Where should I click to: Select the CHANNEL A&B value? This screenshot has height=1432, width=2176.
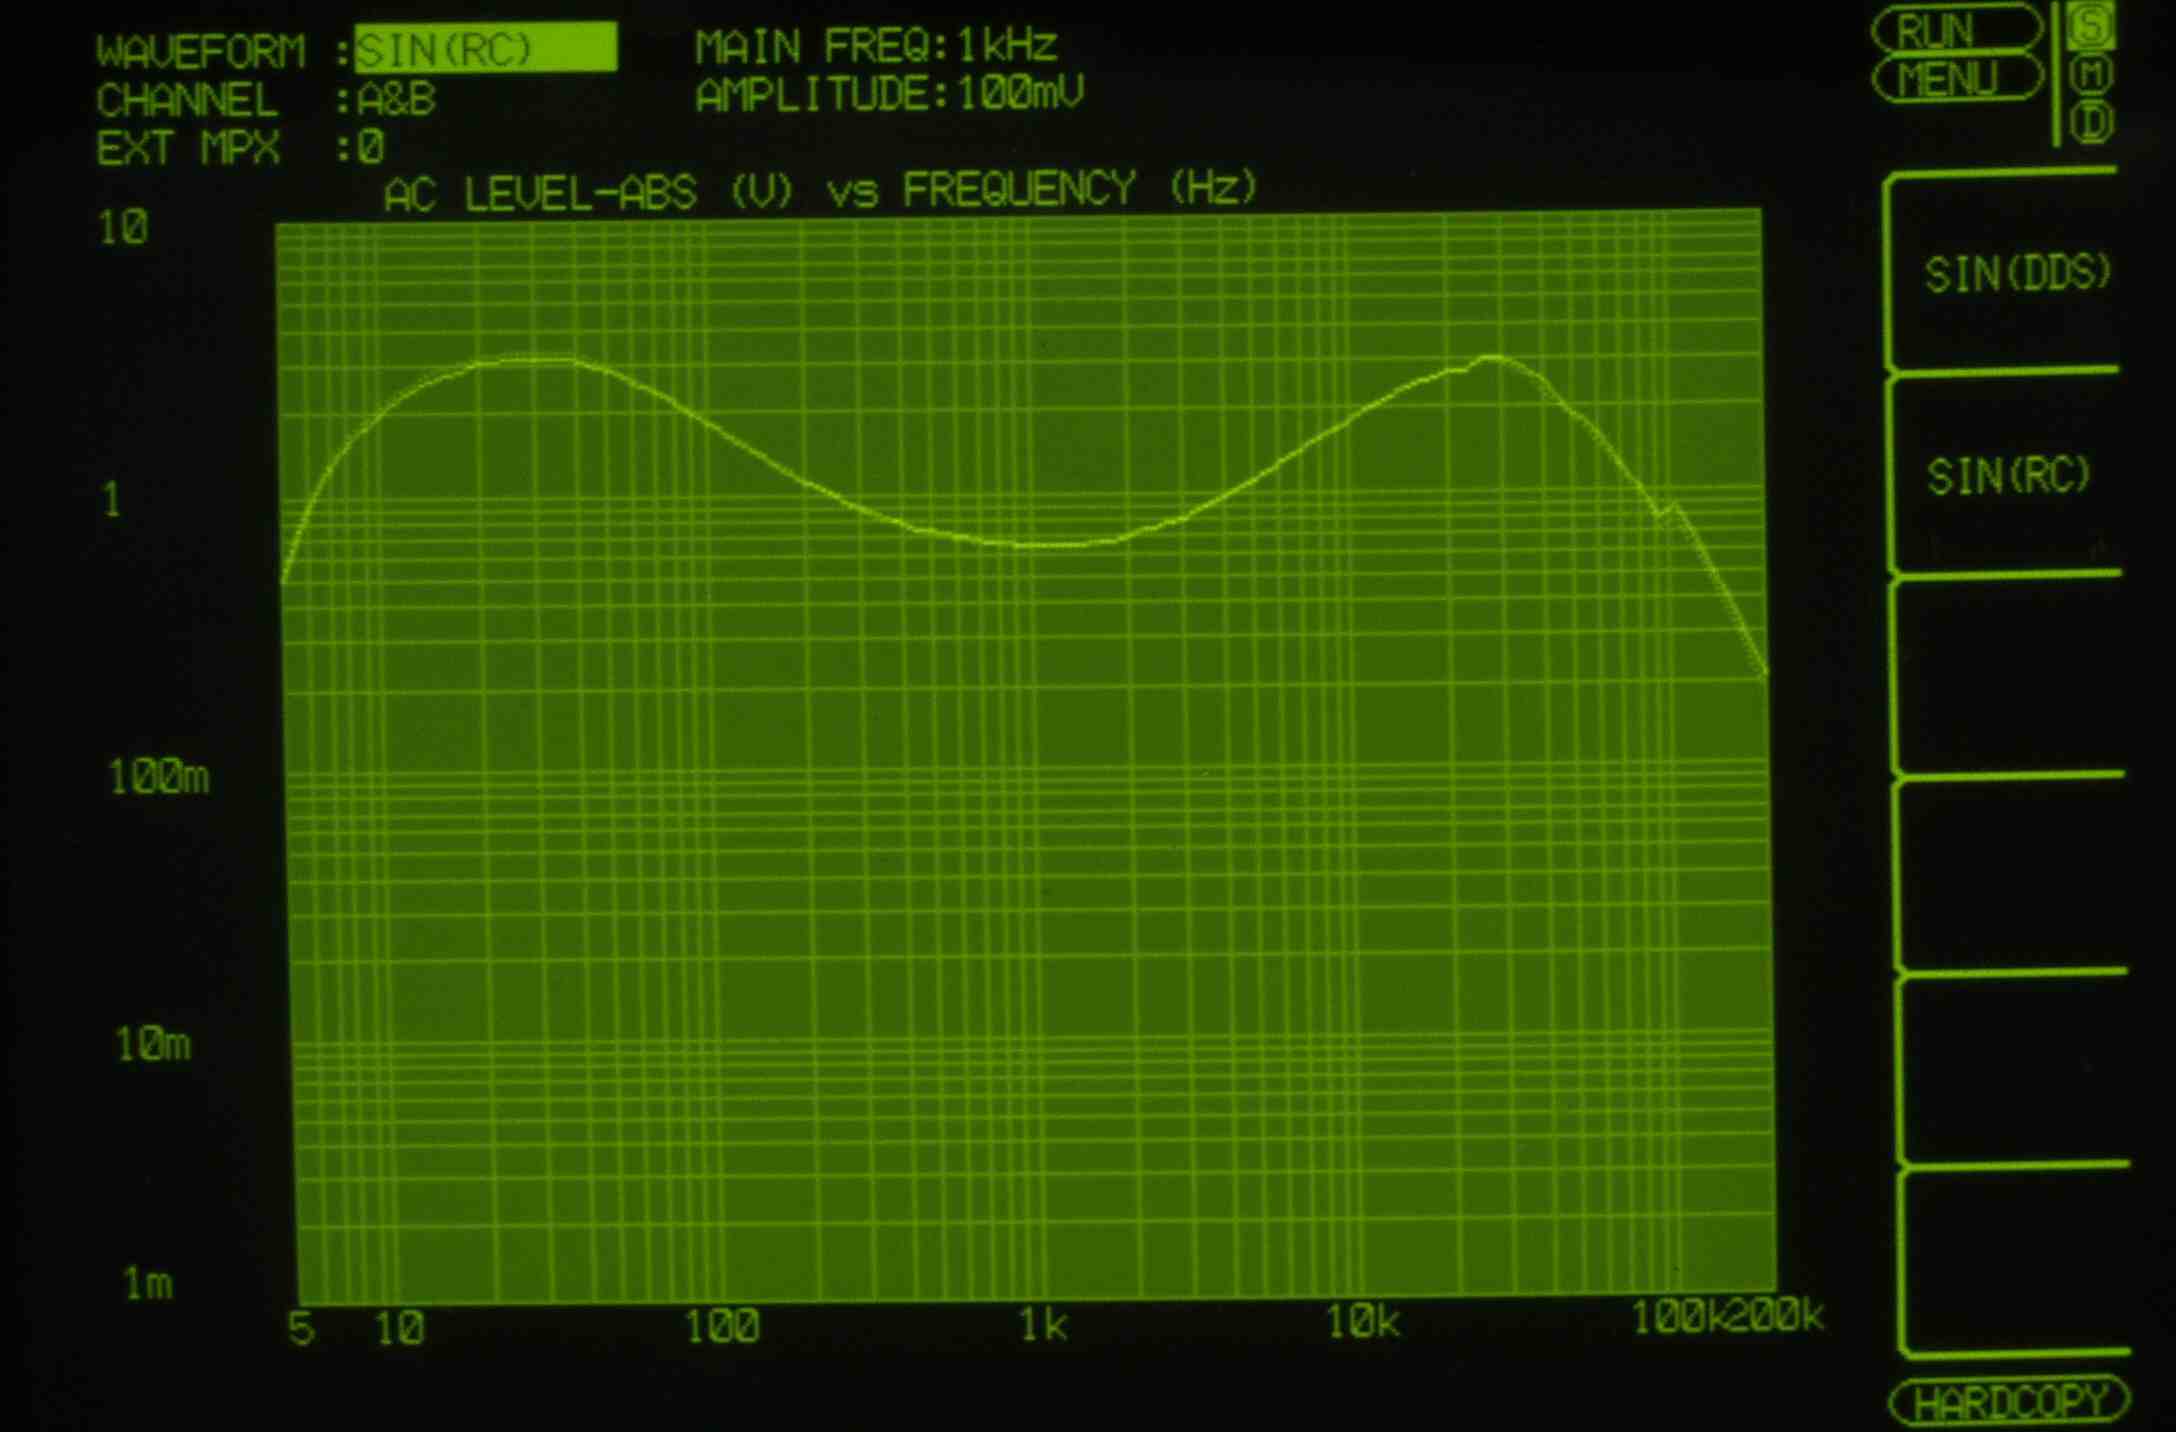[x=396, y=99]
